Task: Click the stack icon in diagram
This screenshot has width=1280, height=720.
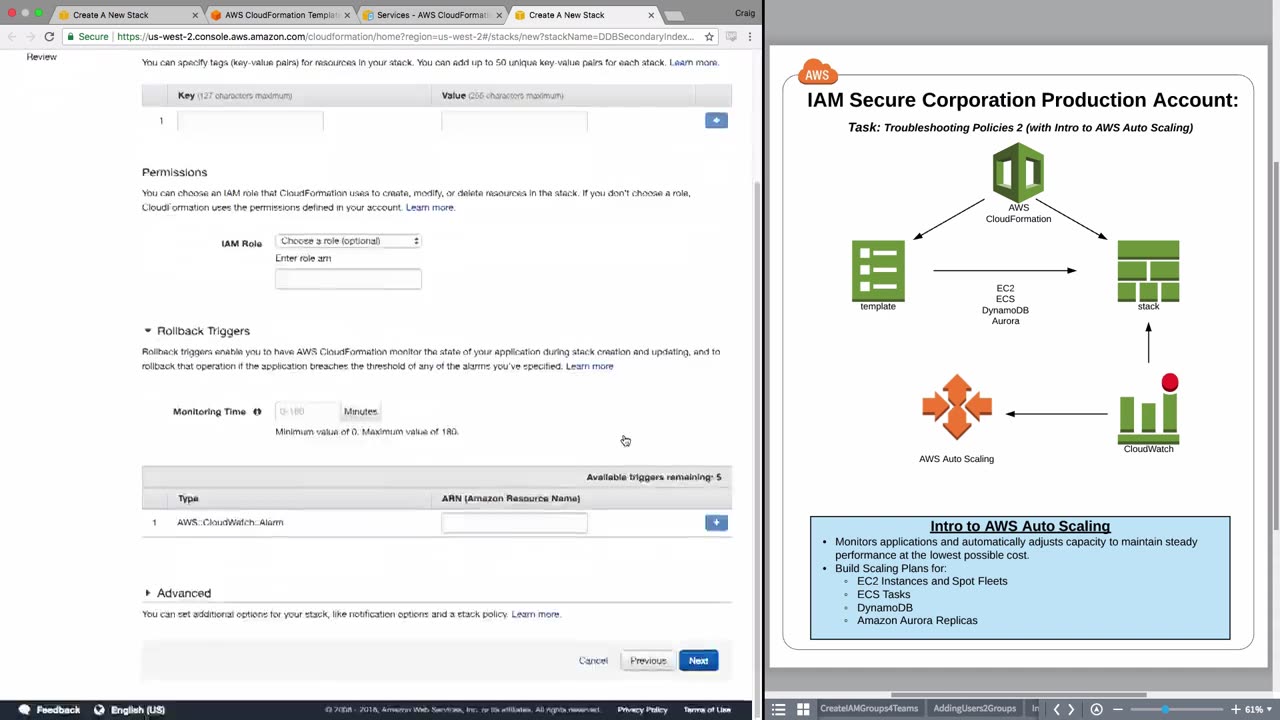Action: (x=1148, y=270)
